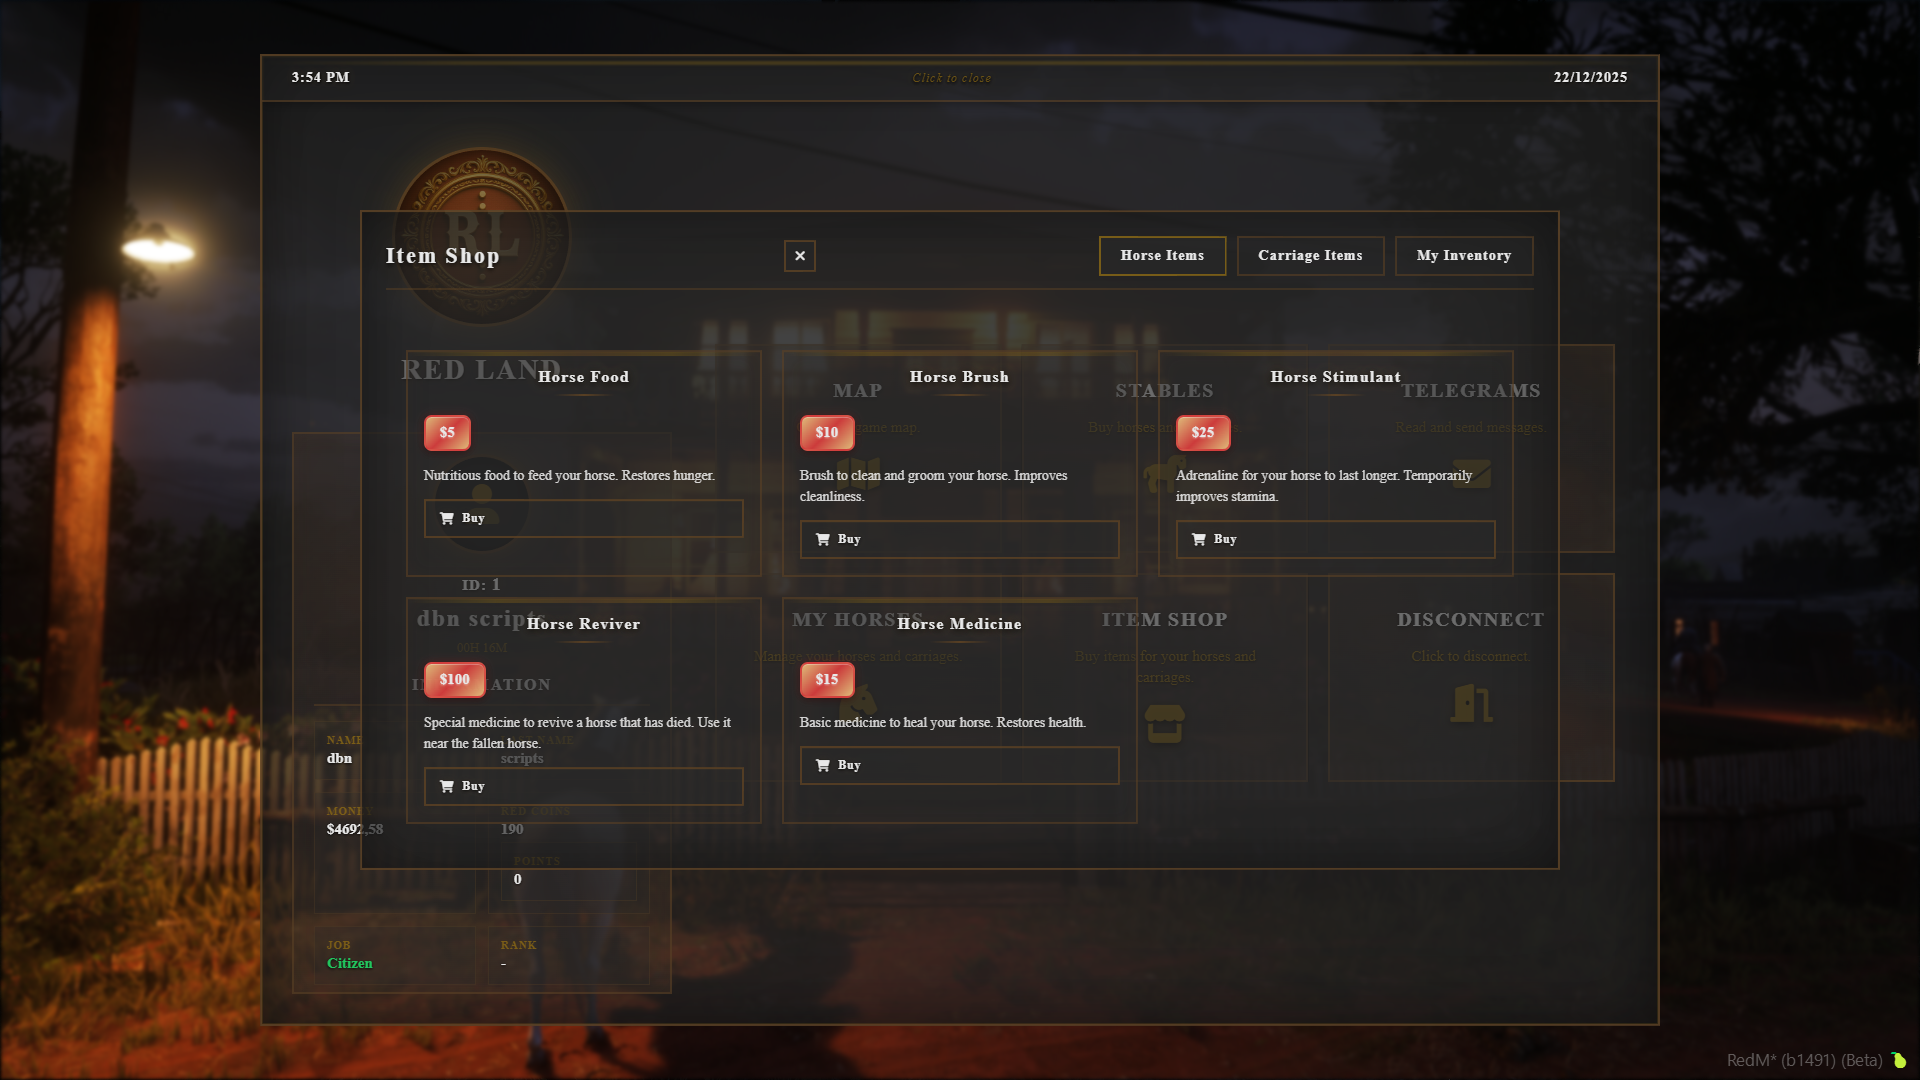This screenshot has width=1920, height=1080.
Task: Click the 'Brush to clean and groom' description
Action: 934,486
